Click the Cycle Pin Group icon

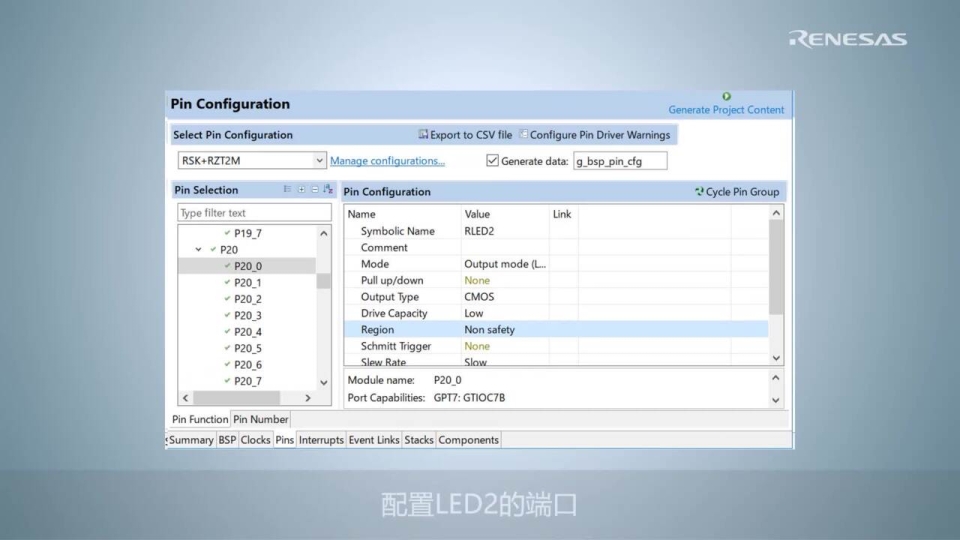click(x=699, y=192)
